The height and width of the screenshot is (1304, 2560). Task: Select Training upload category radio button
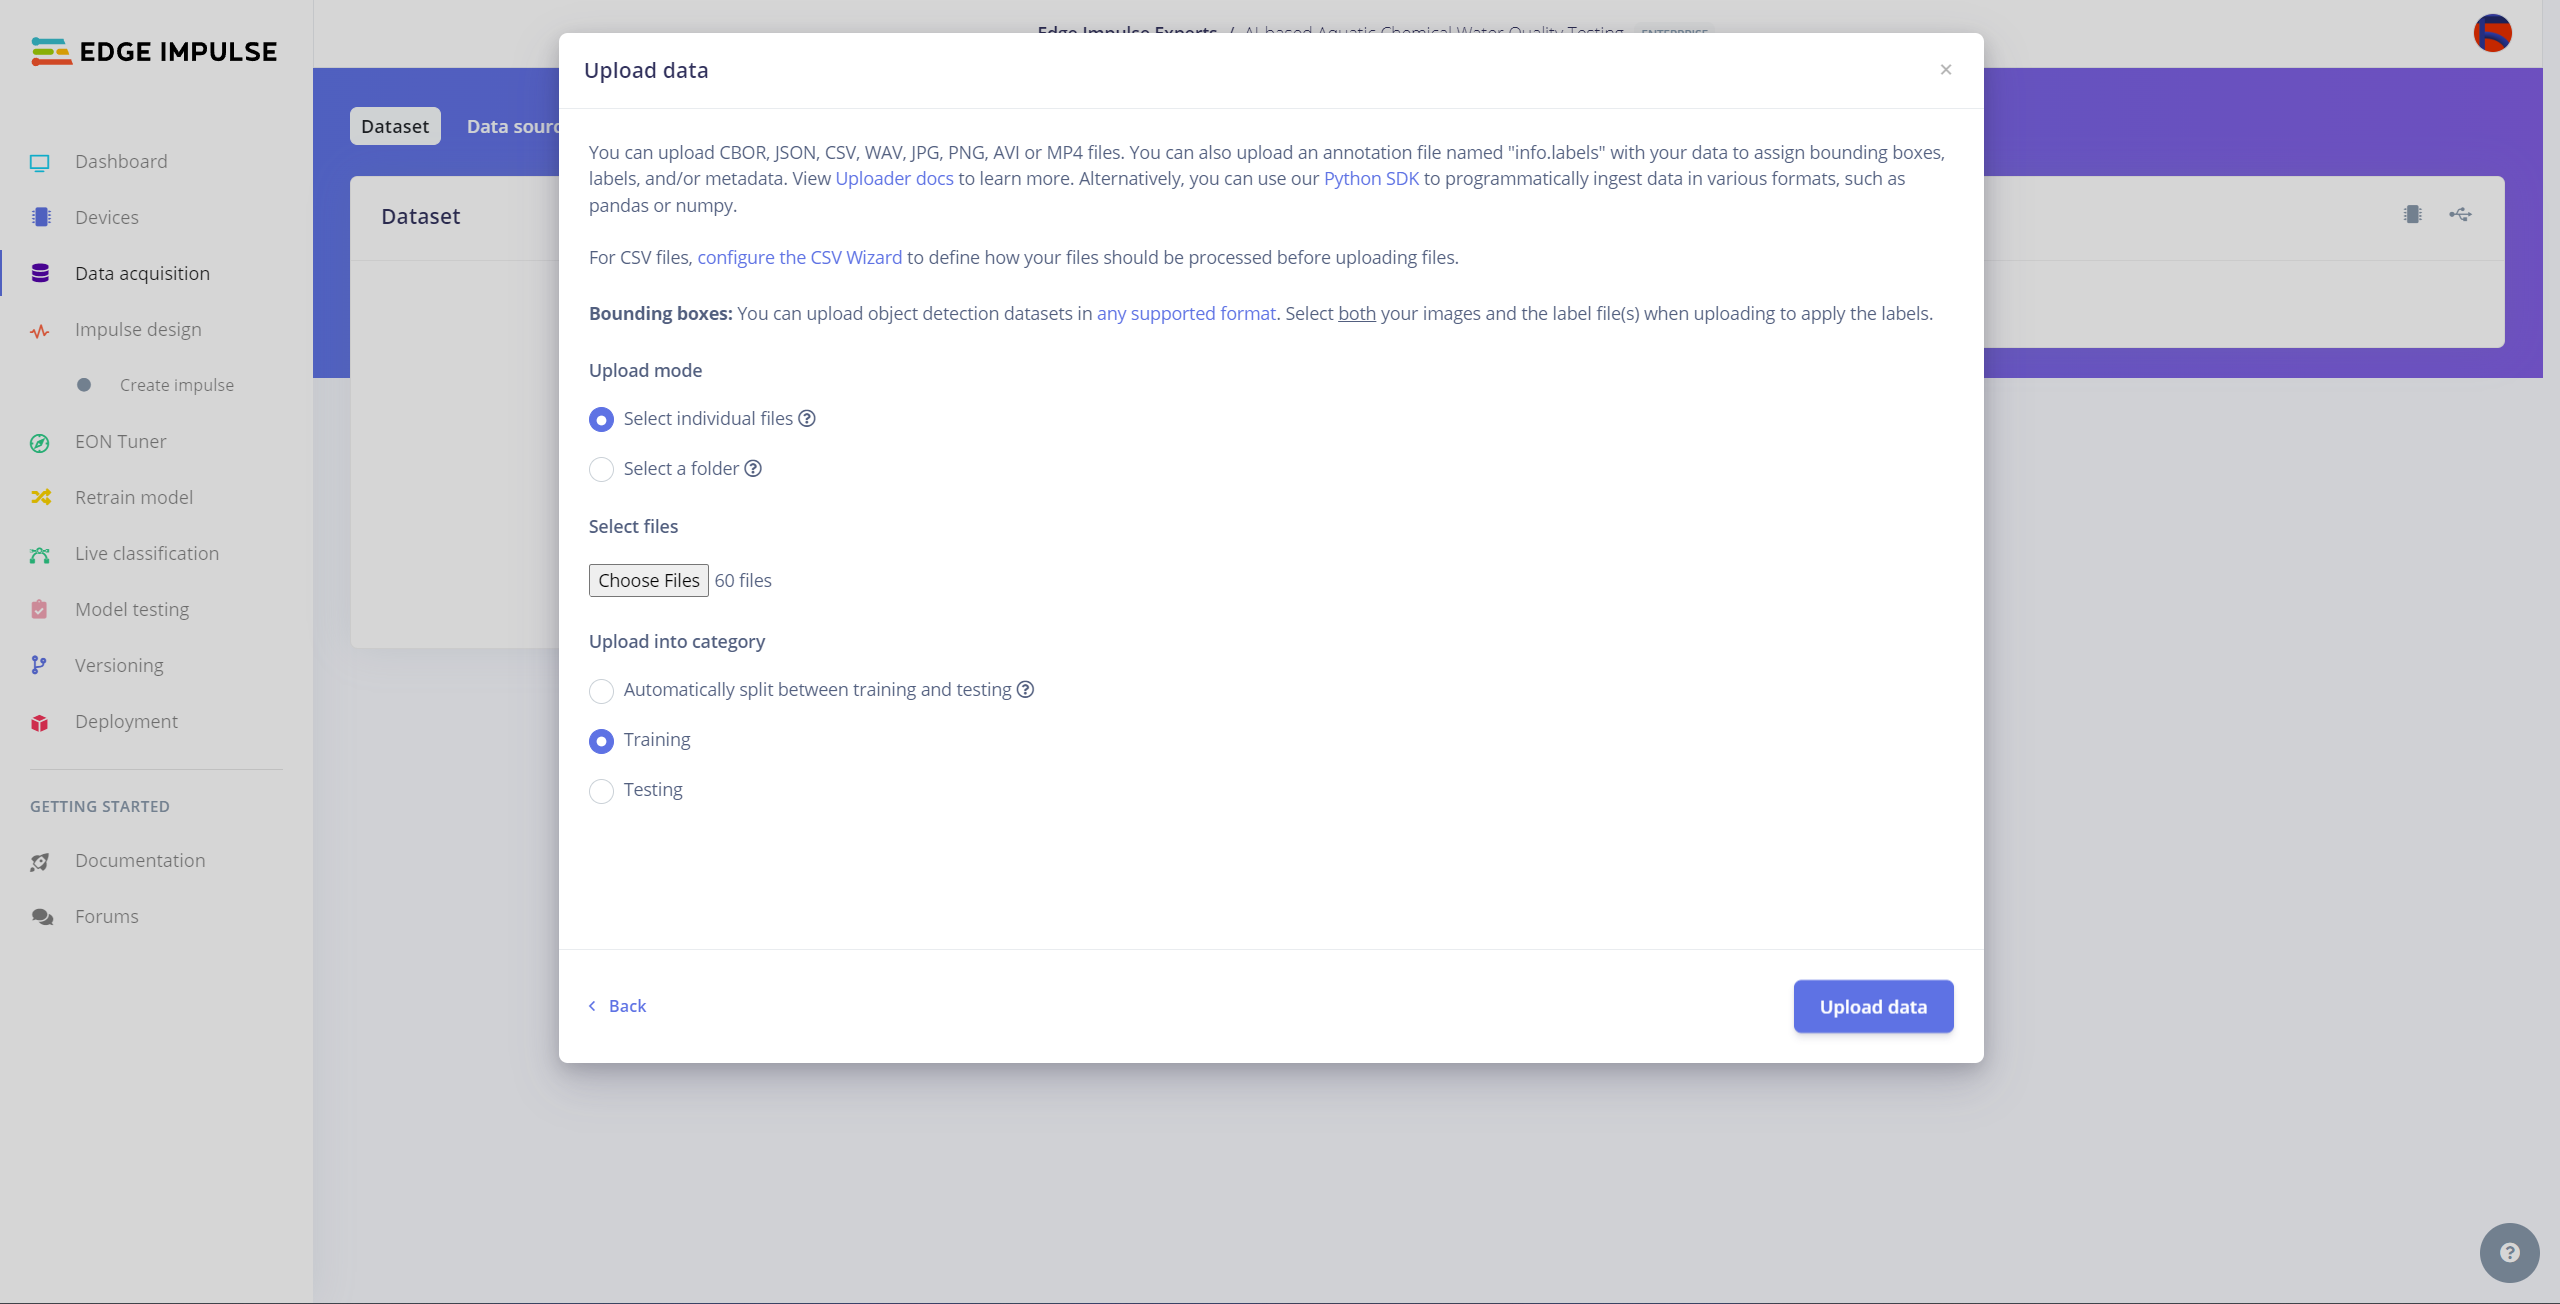[602, 740]
